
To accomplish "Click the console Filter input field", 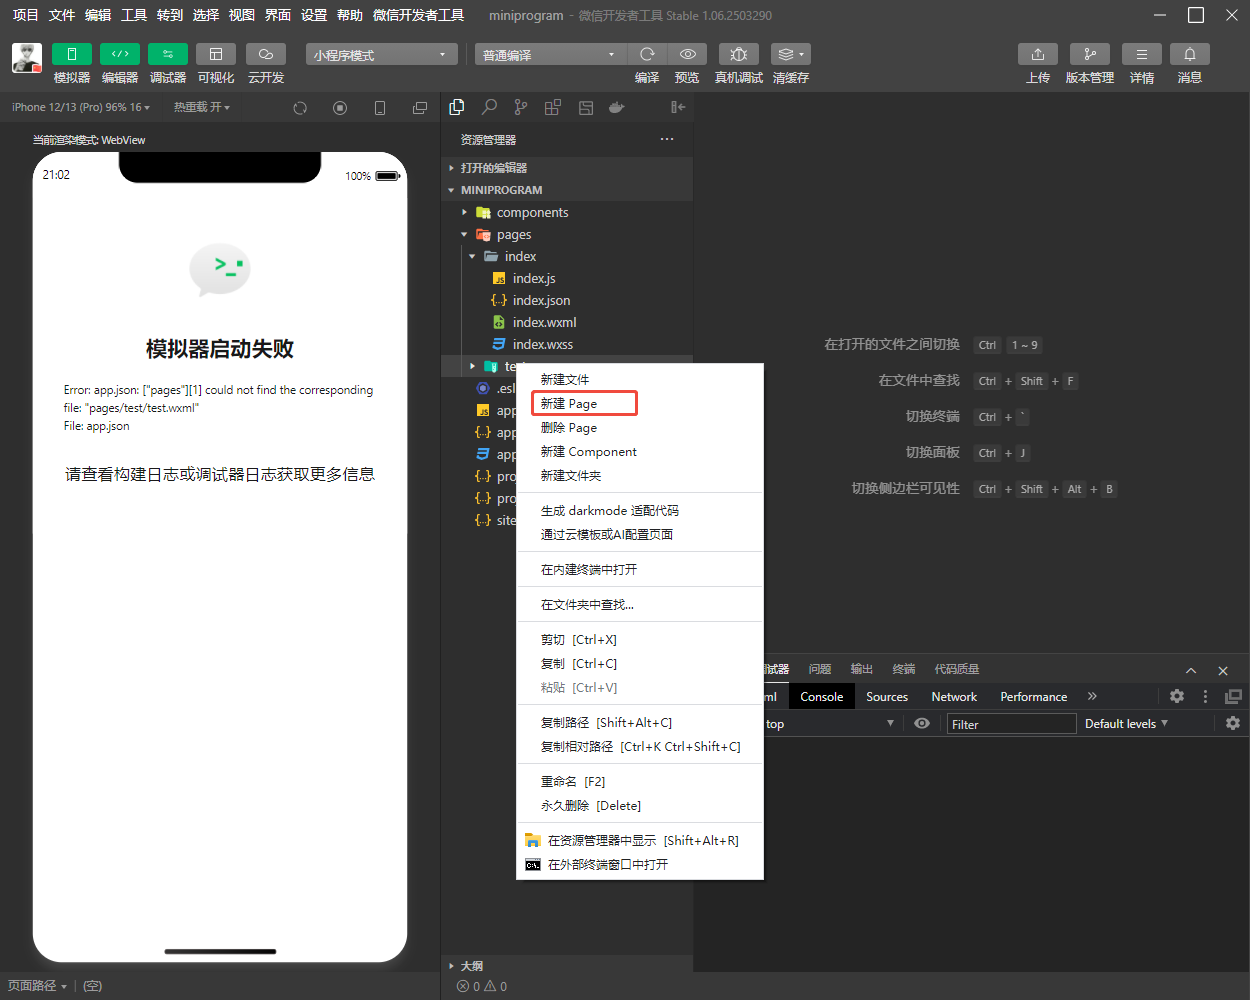I will [x=1011, y=724].
